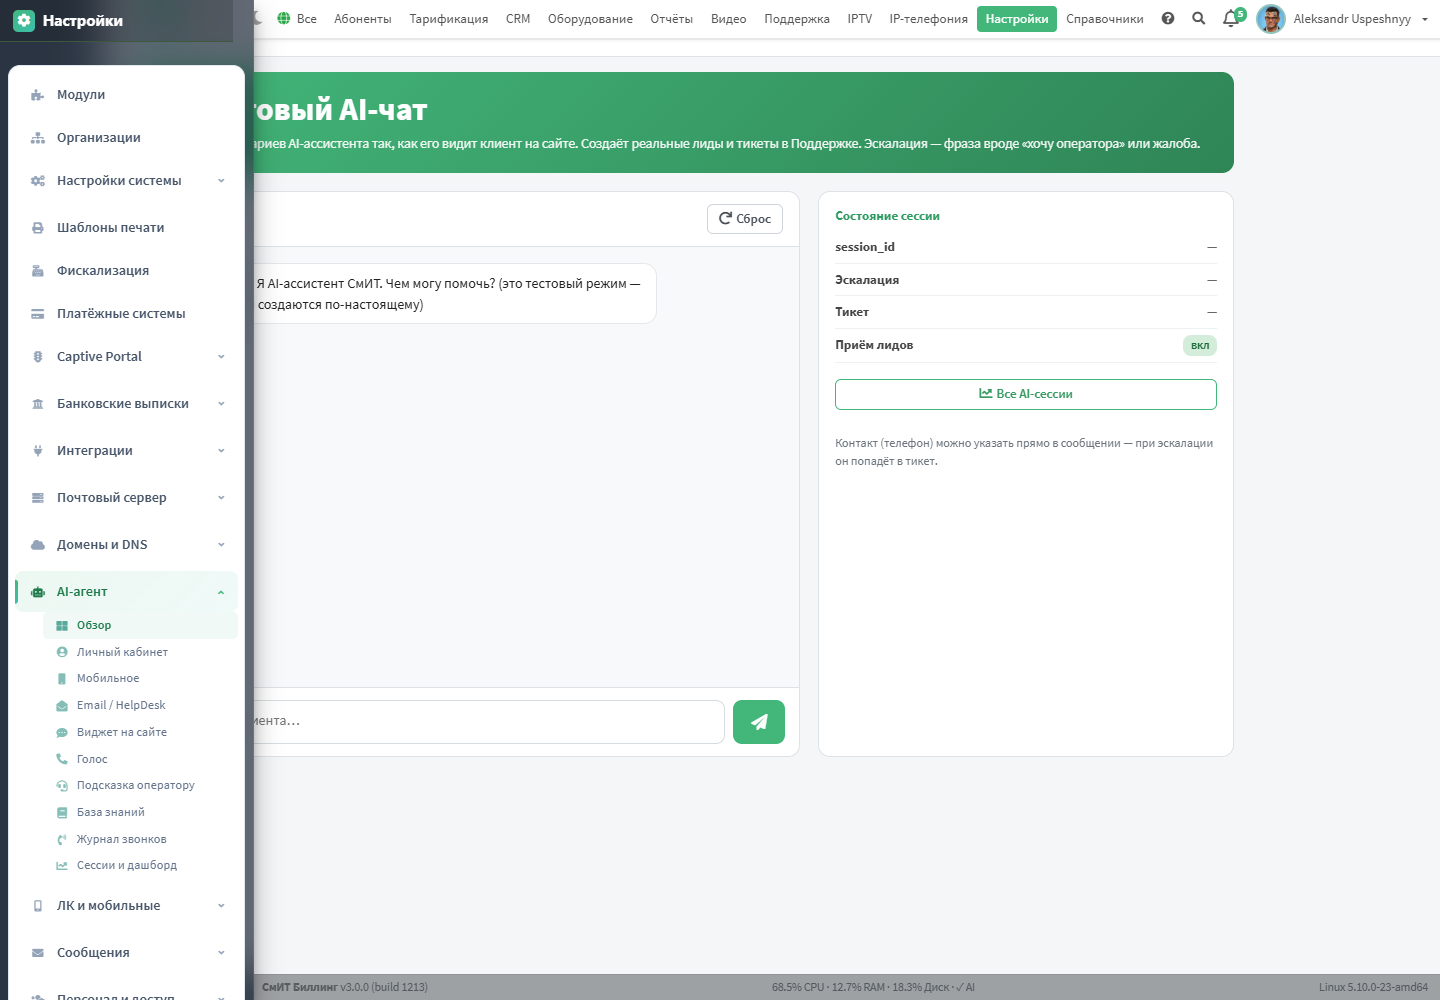Click the credit card icon for Платёжные системы
This screenshot has height=1000, width=1440.
click(38, 314)
